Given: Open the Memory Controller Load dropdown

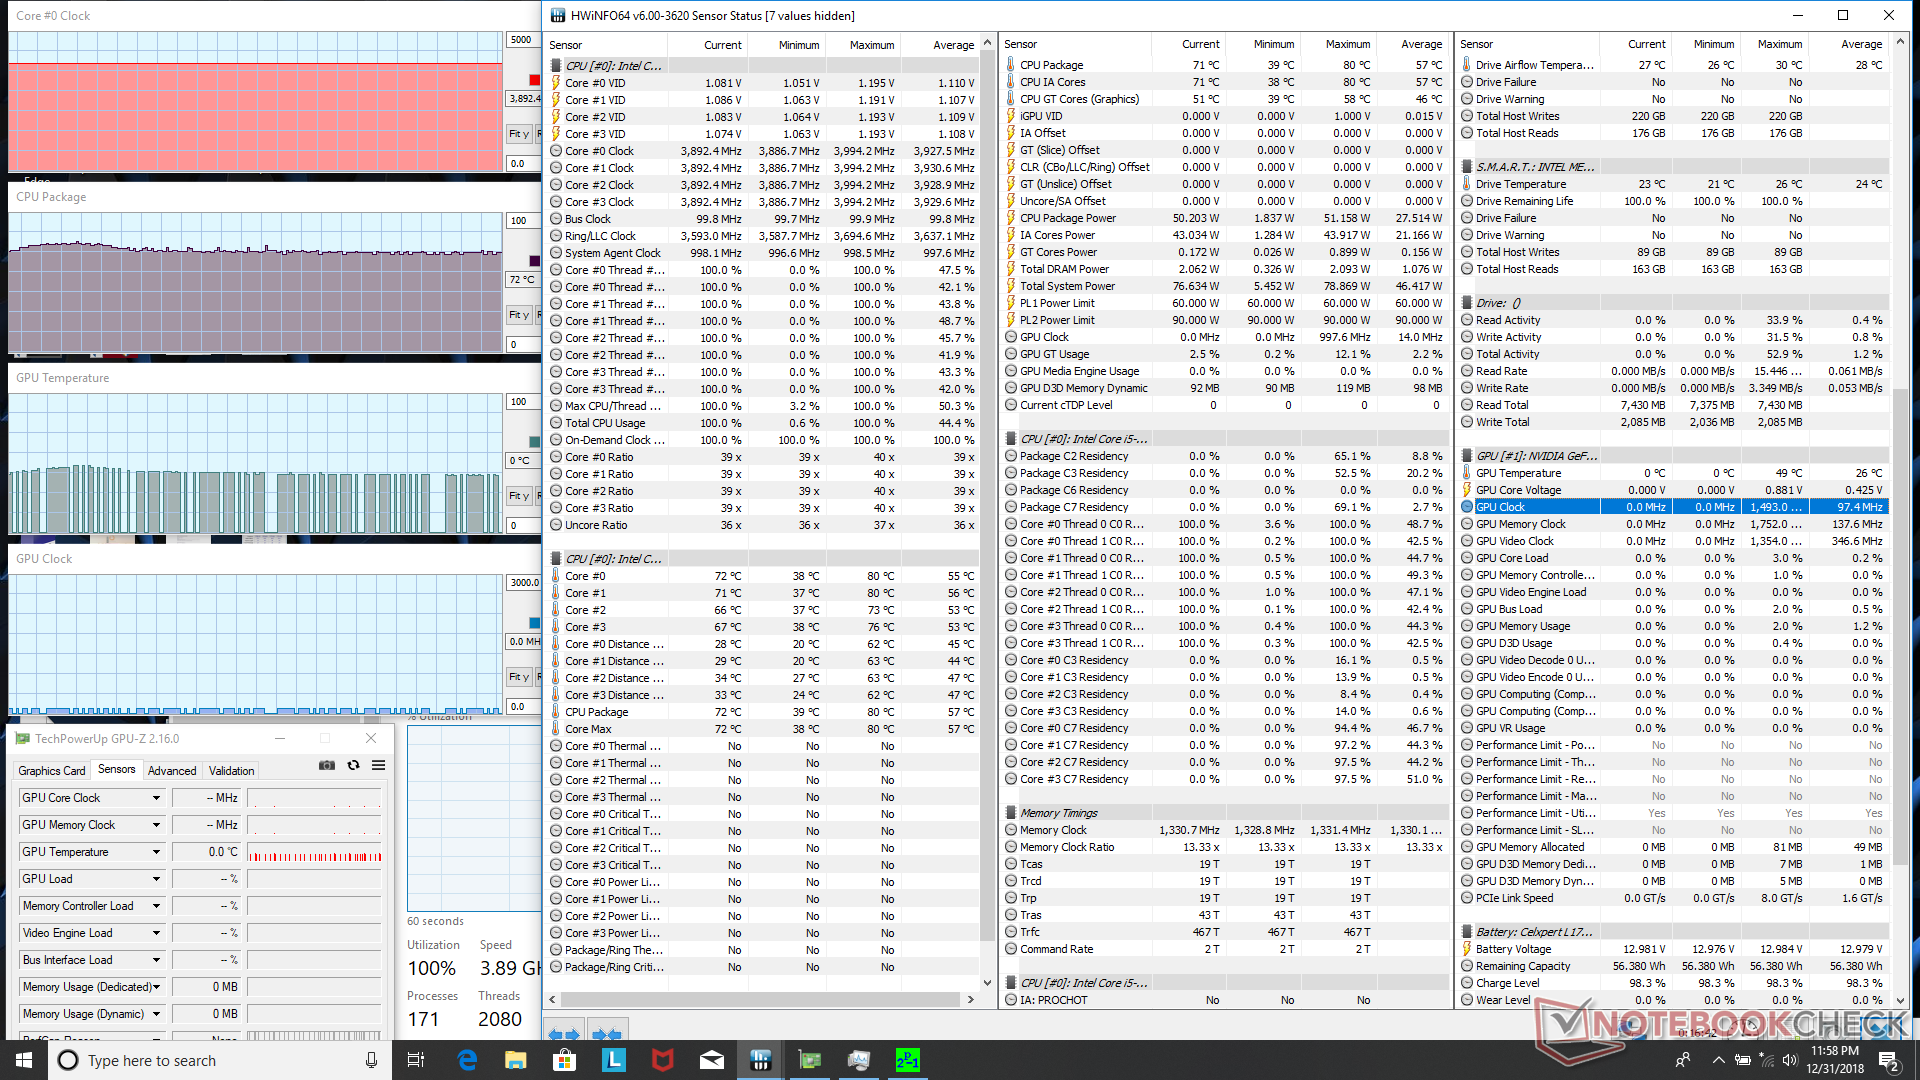Looking at the screenshot, I should [x=156, y=906].
